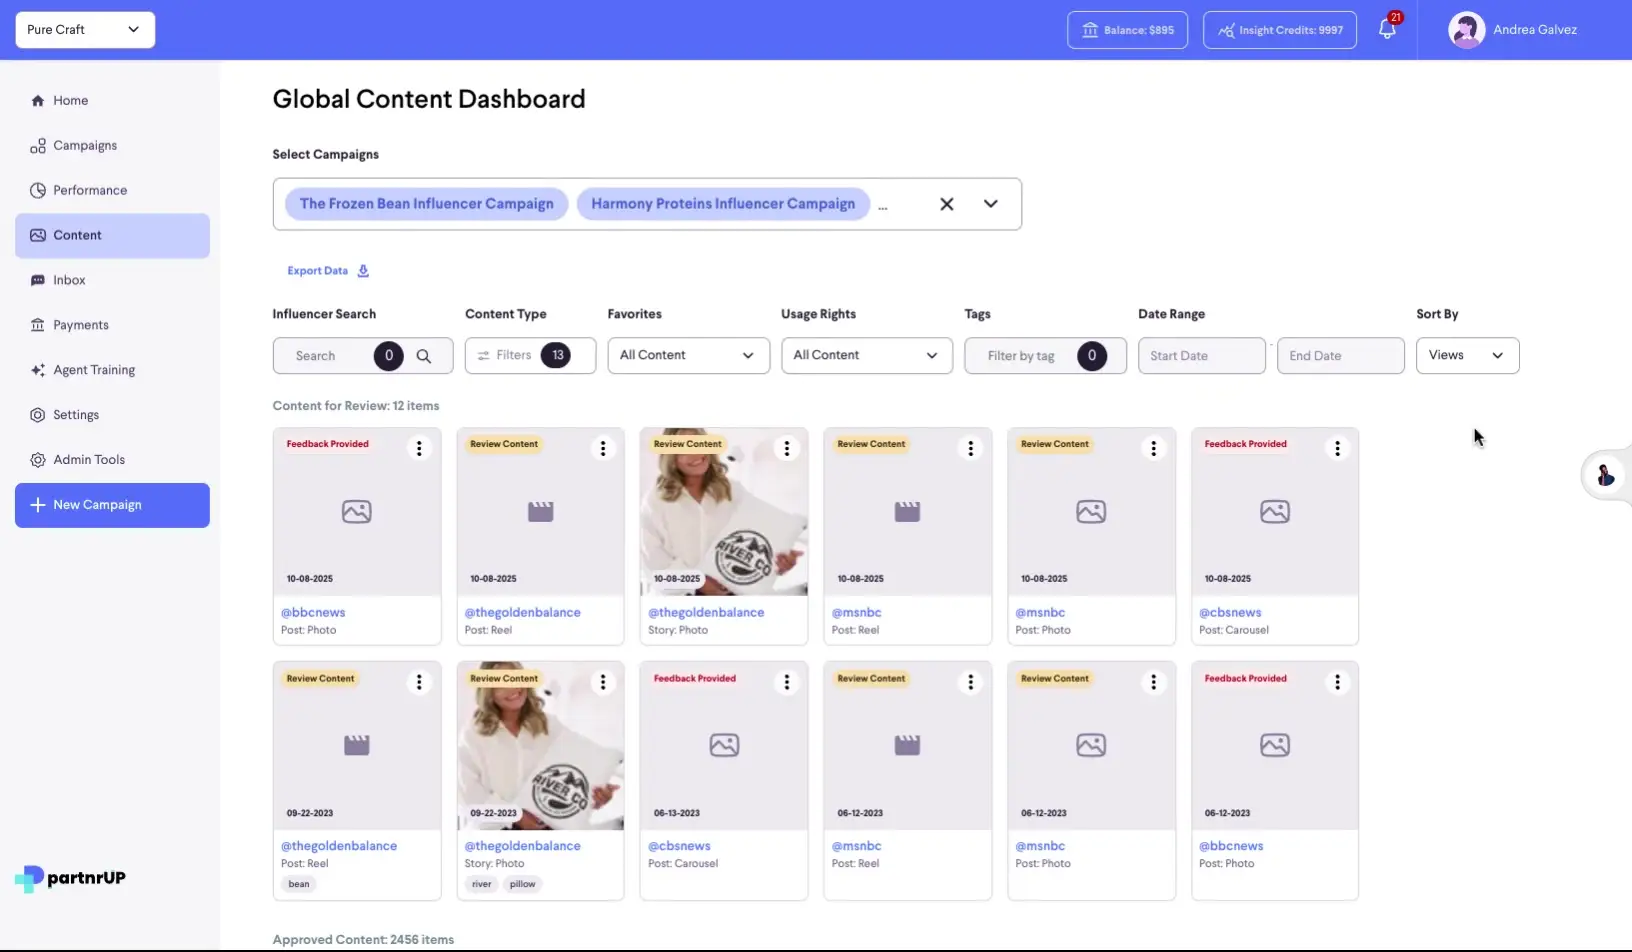The image size is (1632, 952).
Task: Open @cbsnews link on 06-13-2023 card
Action: coord(679,846)
